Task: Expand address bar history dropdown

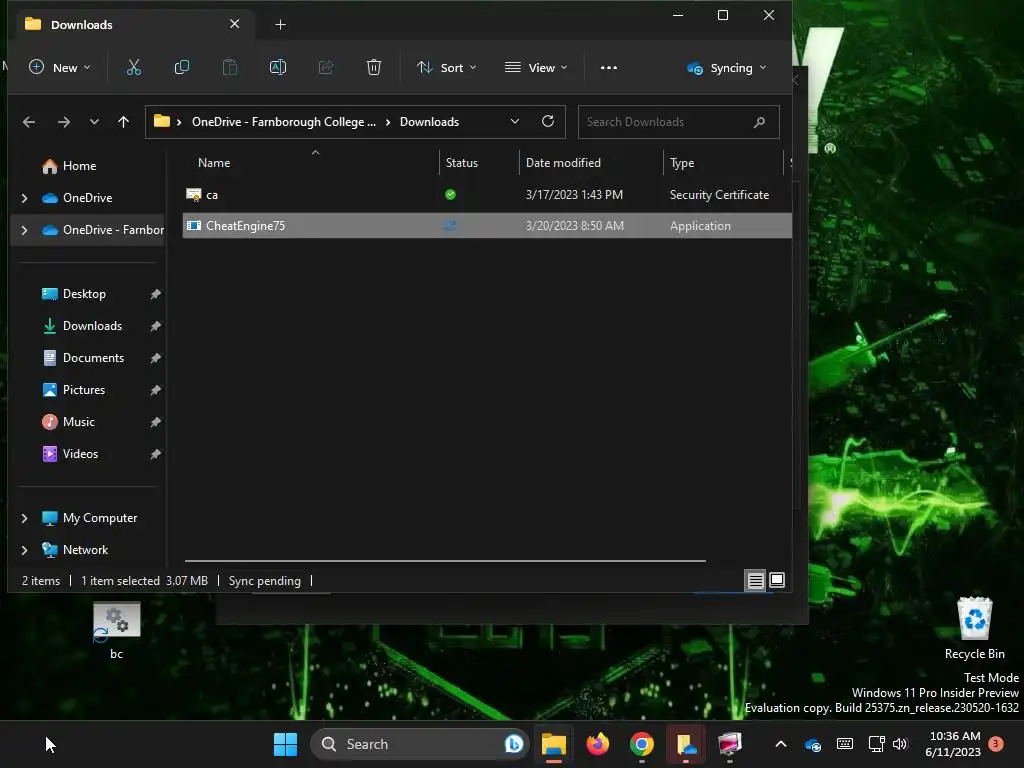Action: 515,121
